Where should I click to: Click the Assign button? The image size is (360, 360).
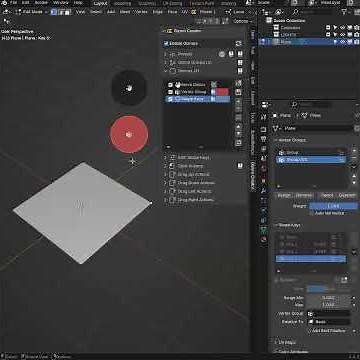point(284,196)
